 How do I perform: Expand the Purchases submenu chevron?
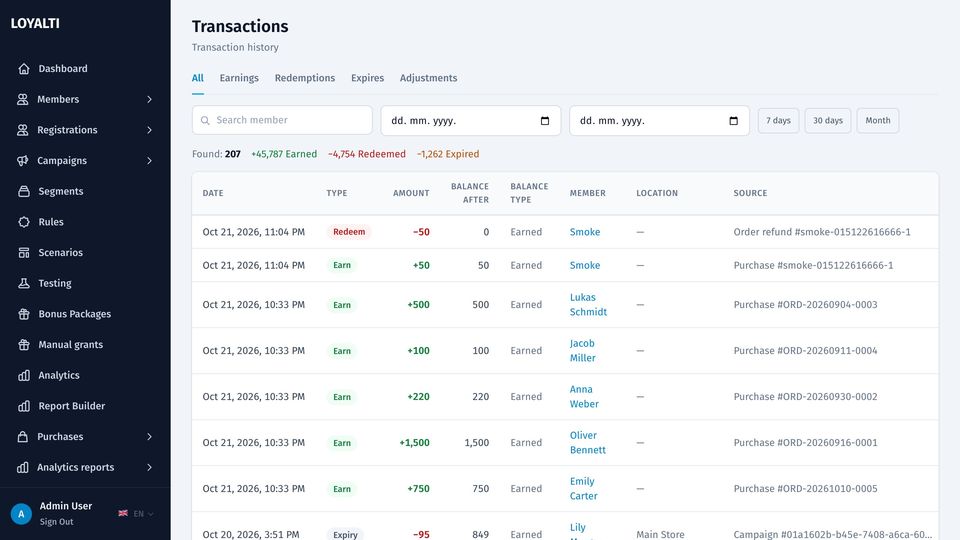pos(149,437)
